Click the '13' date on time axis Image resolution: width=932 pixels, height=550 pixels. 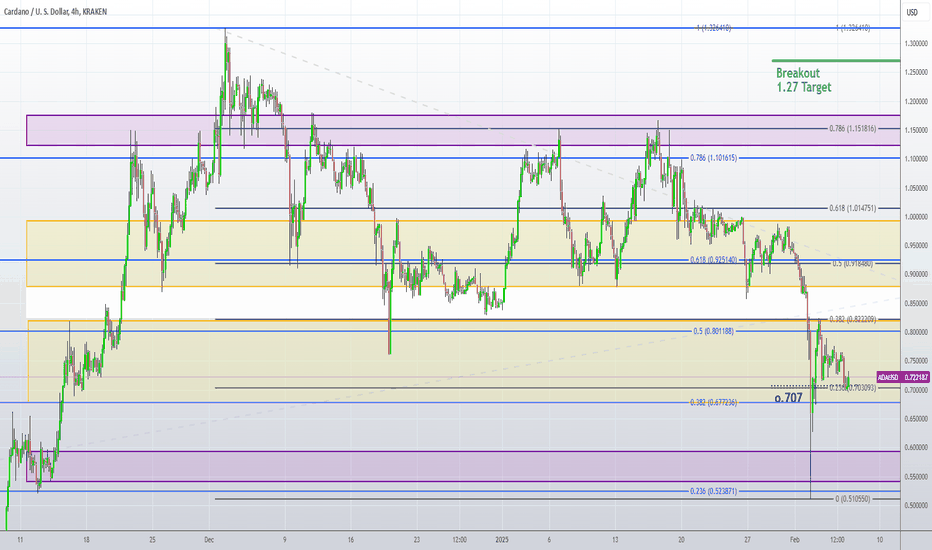pos(615,540)
